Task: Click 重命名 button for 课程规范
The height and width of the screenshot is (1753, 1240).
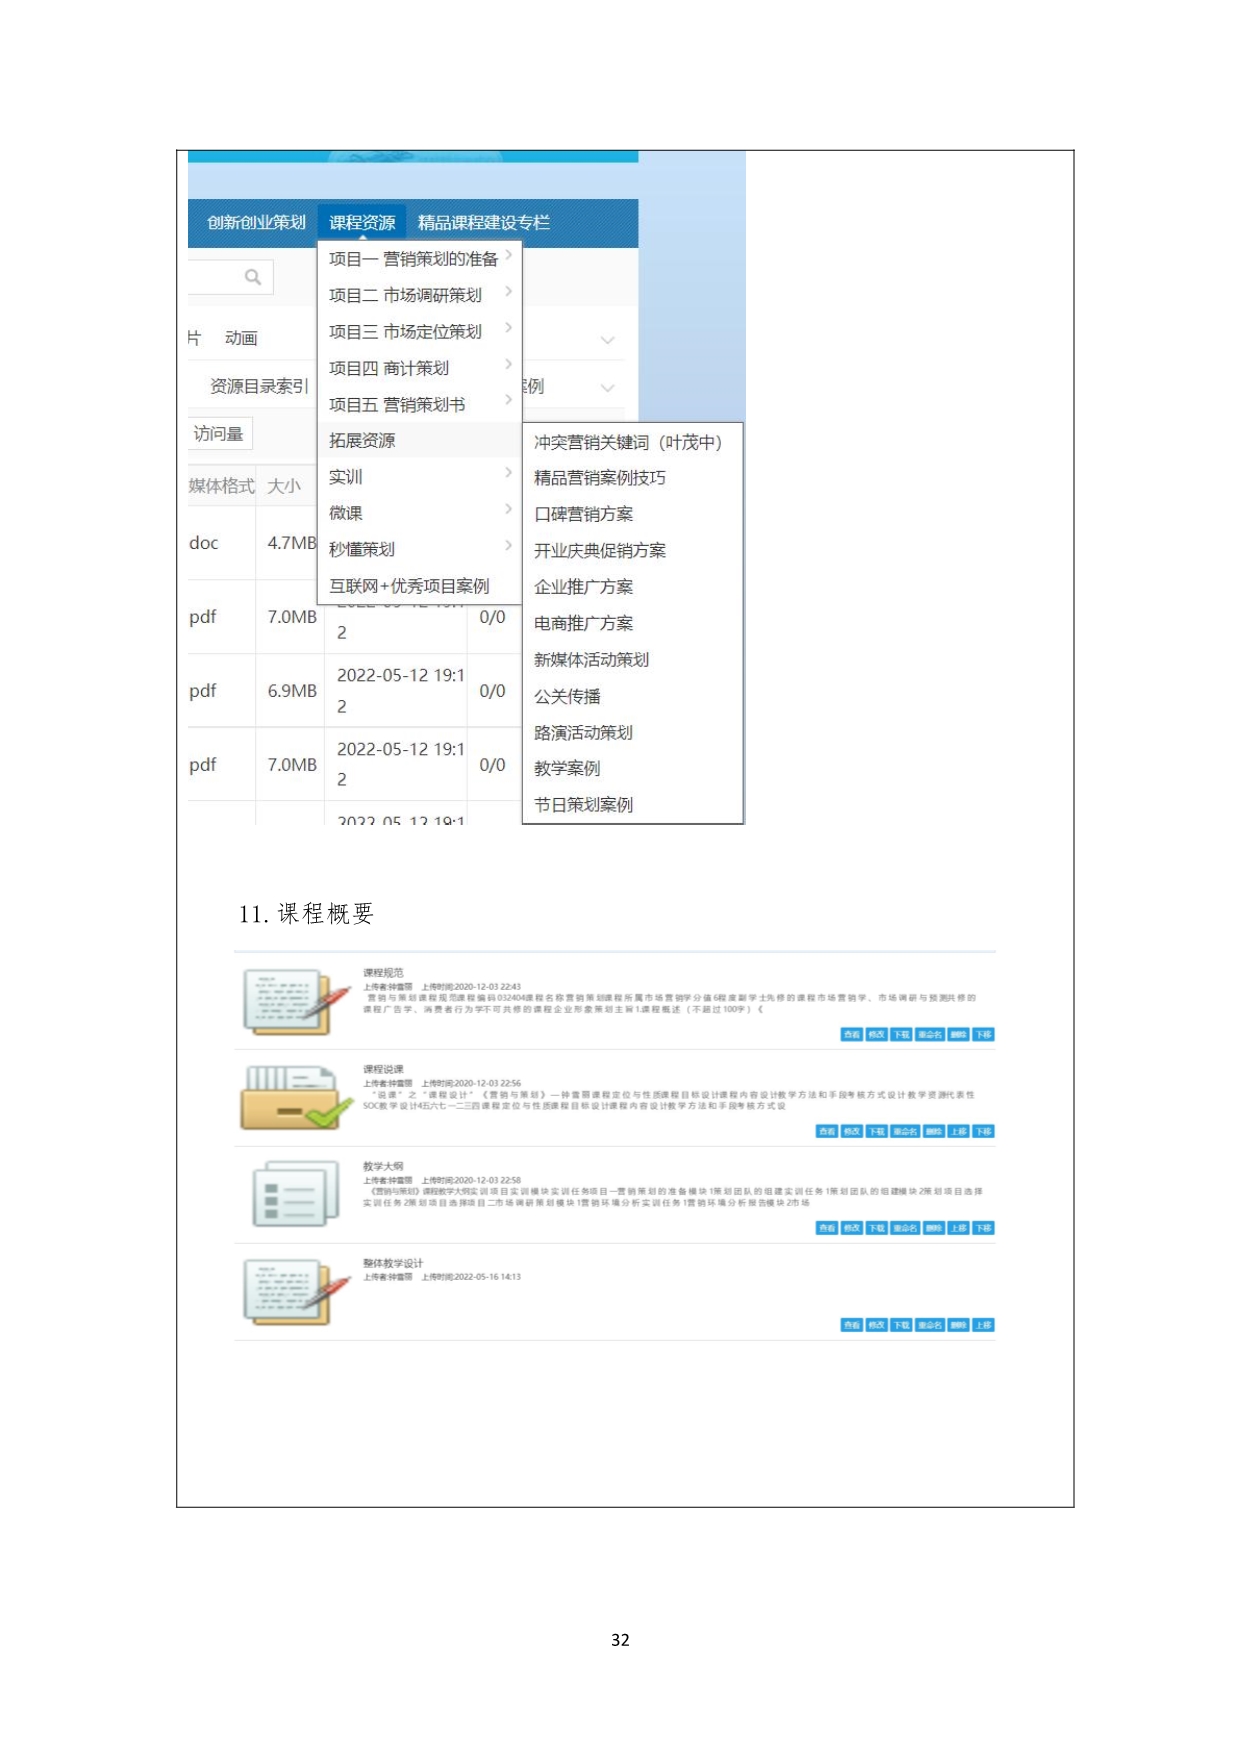Action: coord(930,1034)
